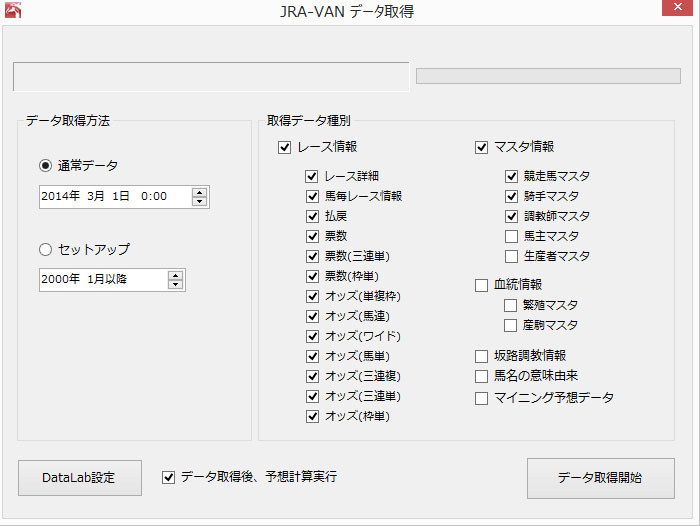Viewport: 700px width, 526px height.
Task: Check the 馬主マスタ option
Action: pos(511,236)
